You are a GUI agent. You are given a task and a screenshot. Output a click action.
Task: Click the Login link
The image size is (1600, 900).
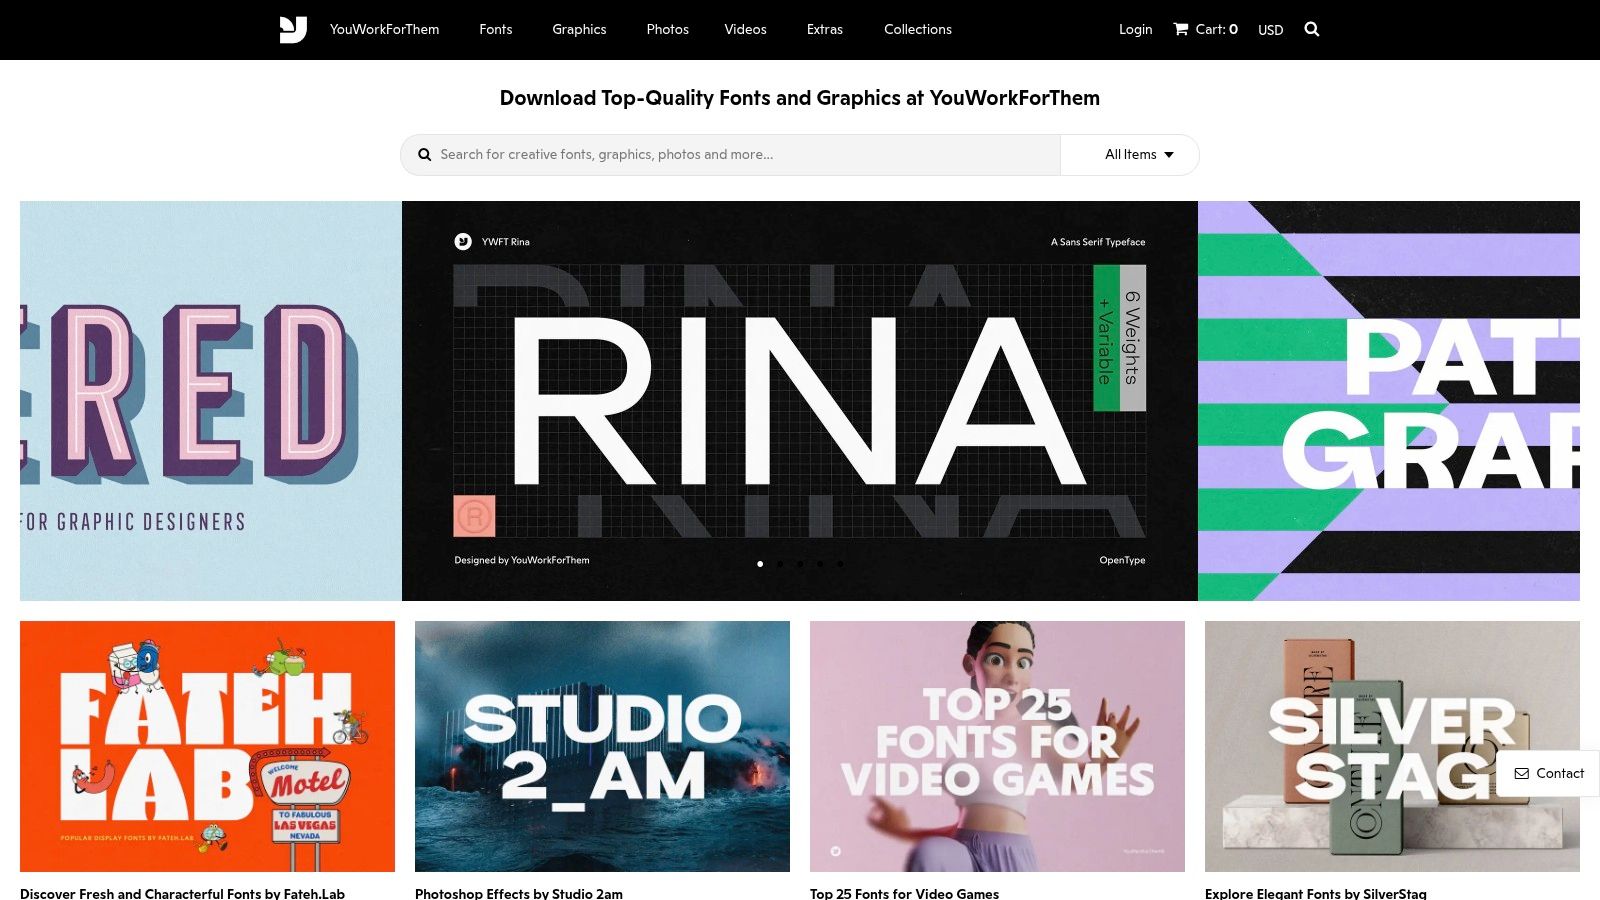tap(1135, 29)
